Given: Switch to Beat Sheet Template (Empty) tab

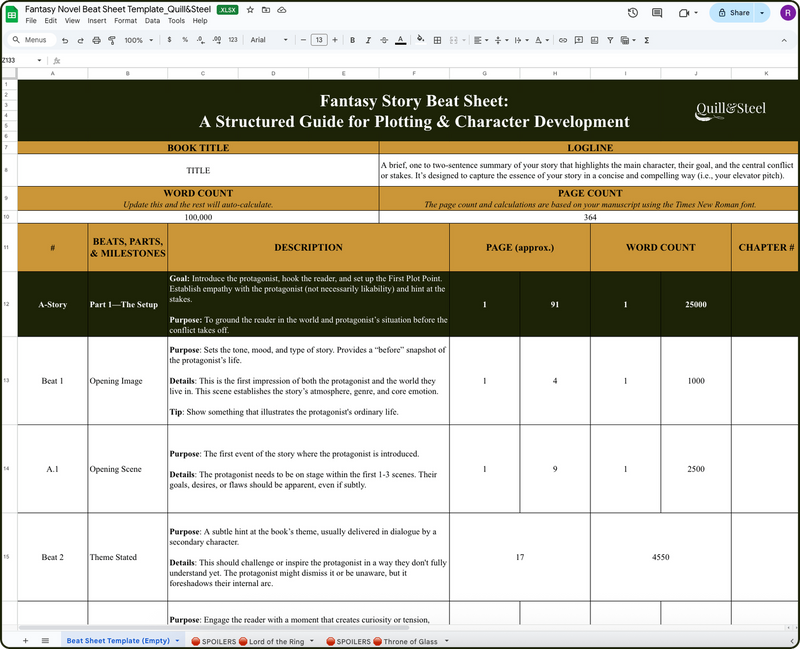Looking at the screenshot, I should coord(118,641).
